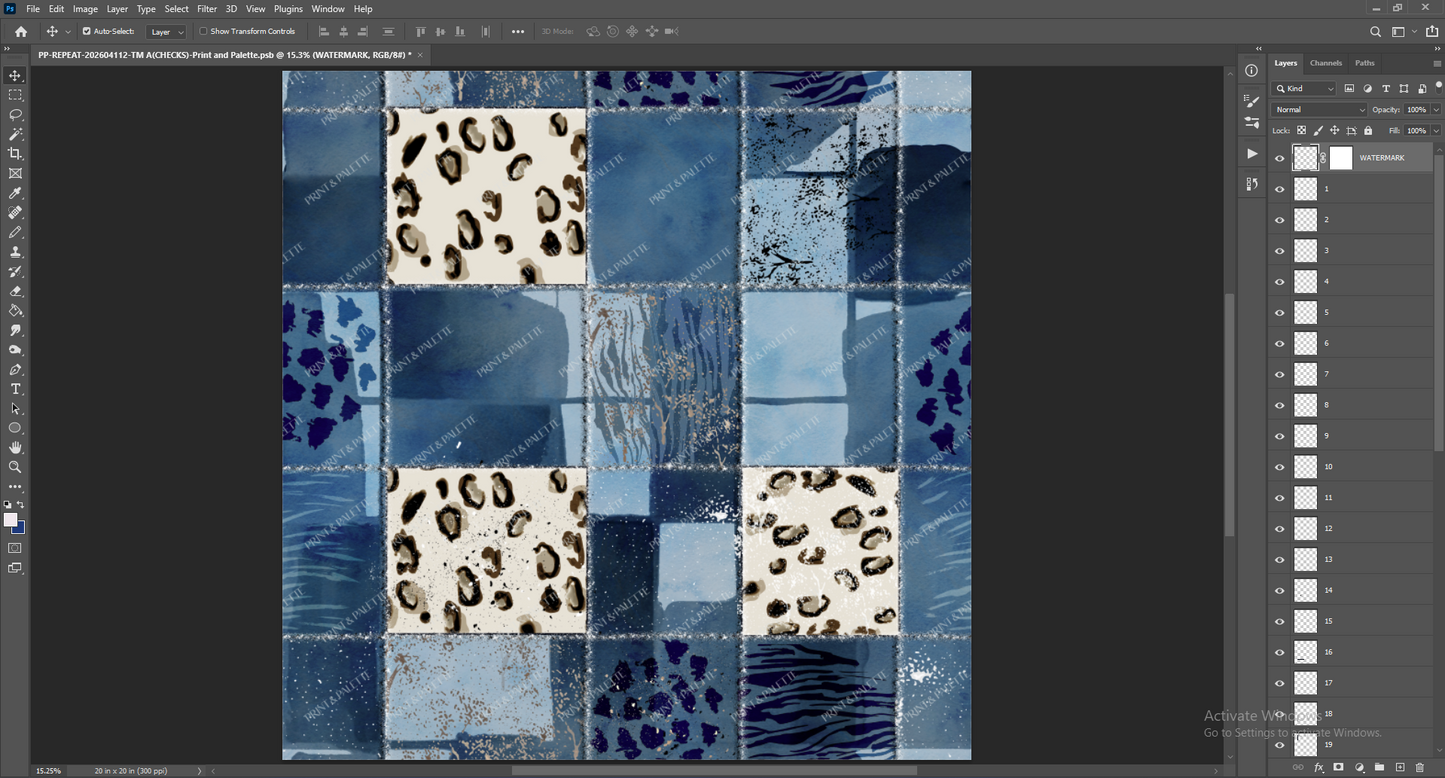The width and height of the screenshot is (1445, 778).
Task: Filter layers for type layers
Action: point(1386,89)
